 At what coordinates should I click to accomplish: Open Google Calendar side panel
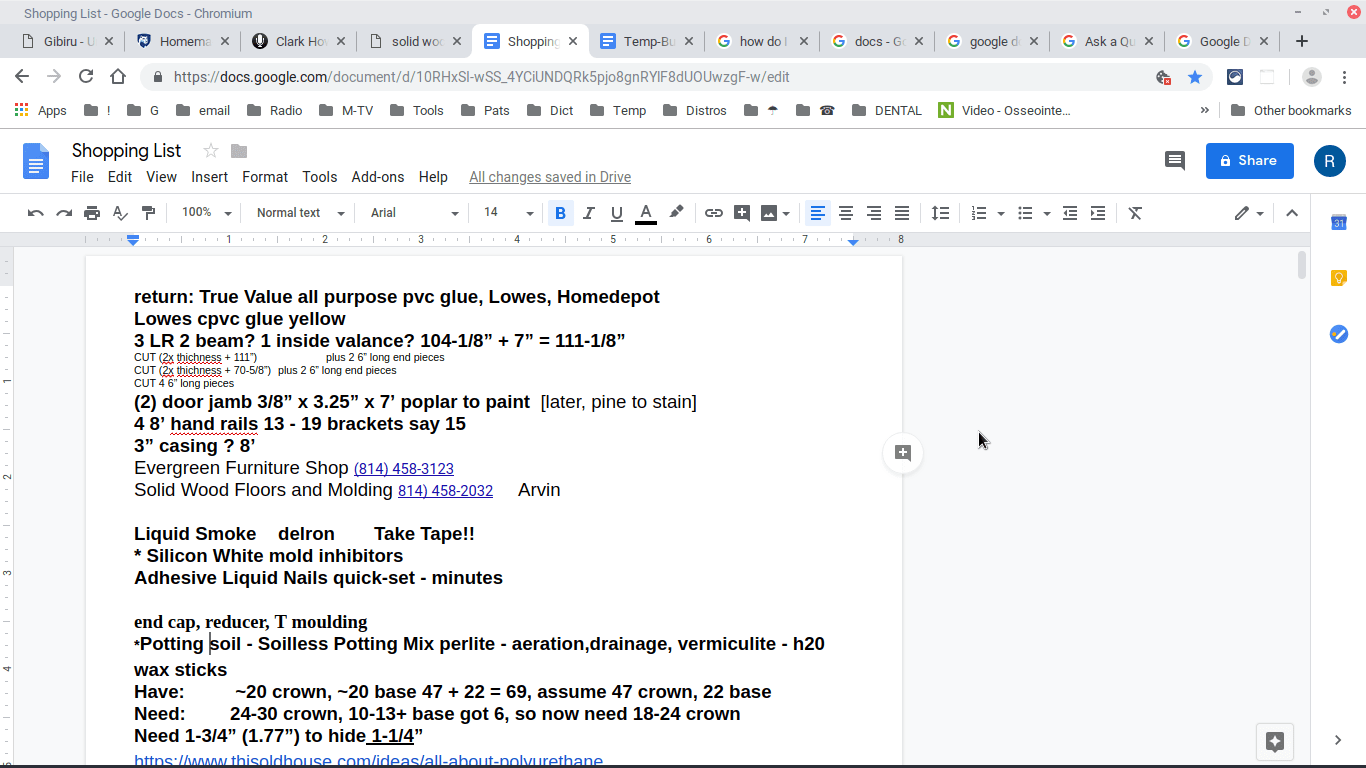pos(1339,221)
